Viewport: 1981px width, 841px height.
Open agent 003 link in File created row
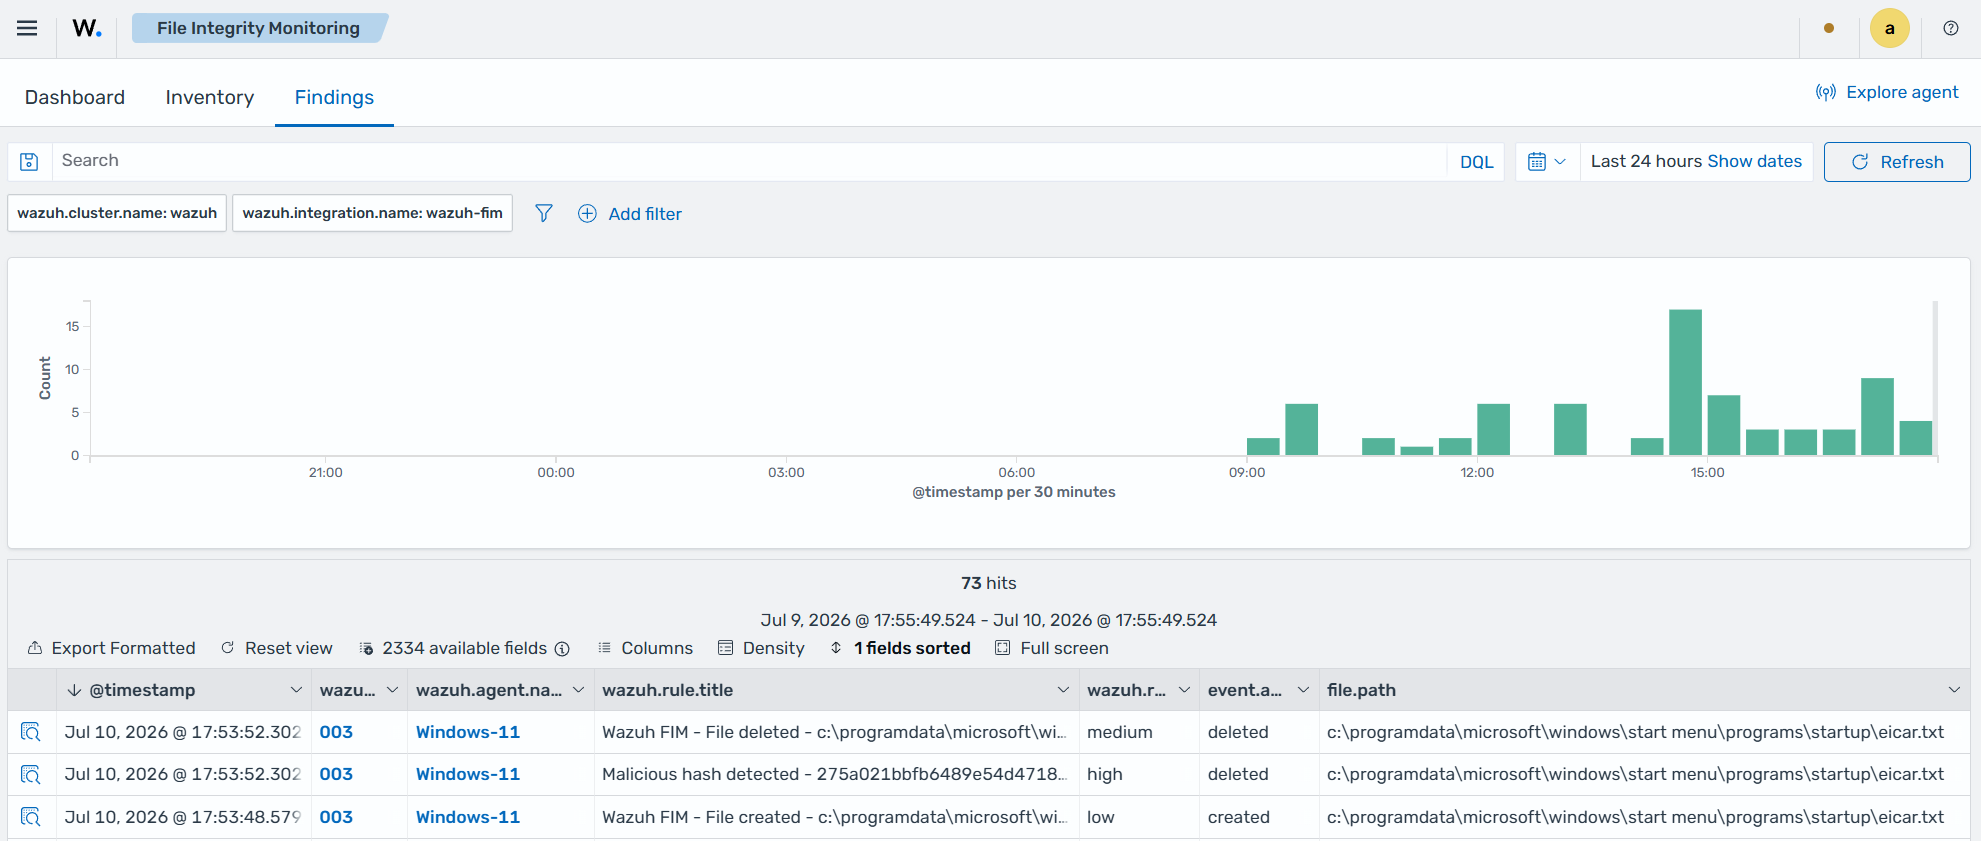(336, 817)
